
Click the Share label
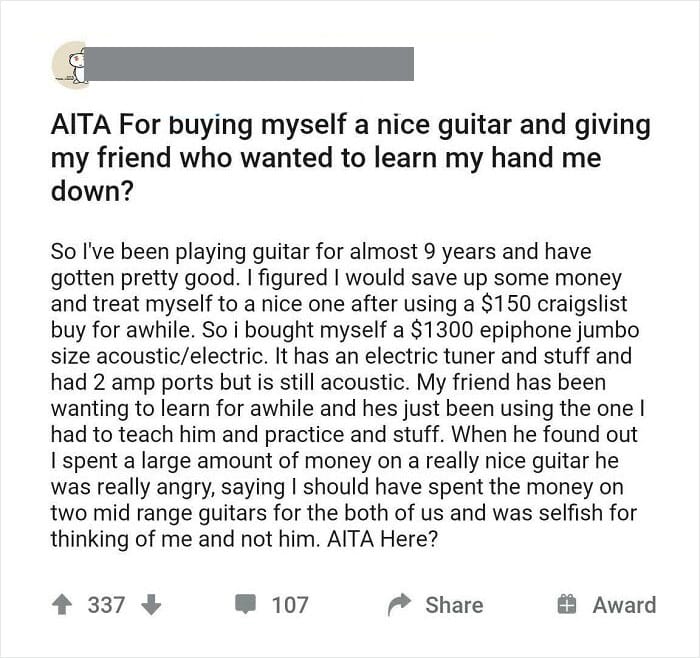(454, 605)
